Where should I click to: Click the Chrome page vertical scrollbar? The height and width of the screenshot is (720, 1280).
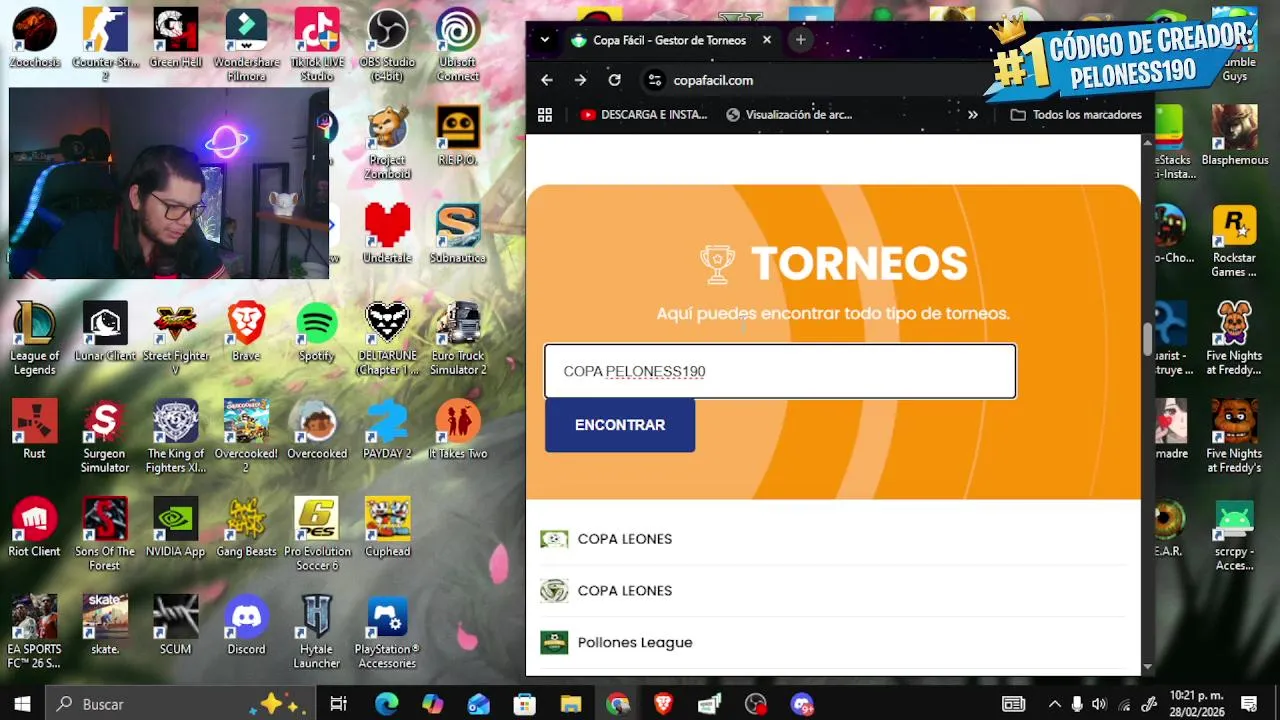click(1147, 340)
